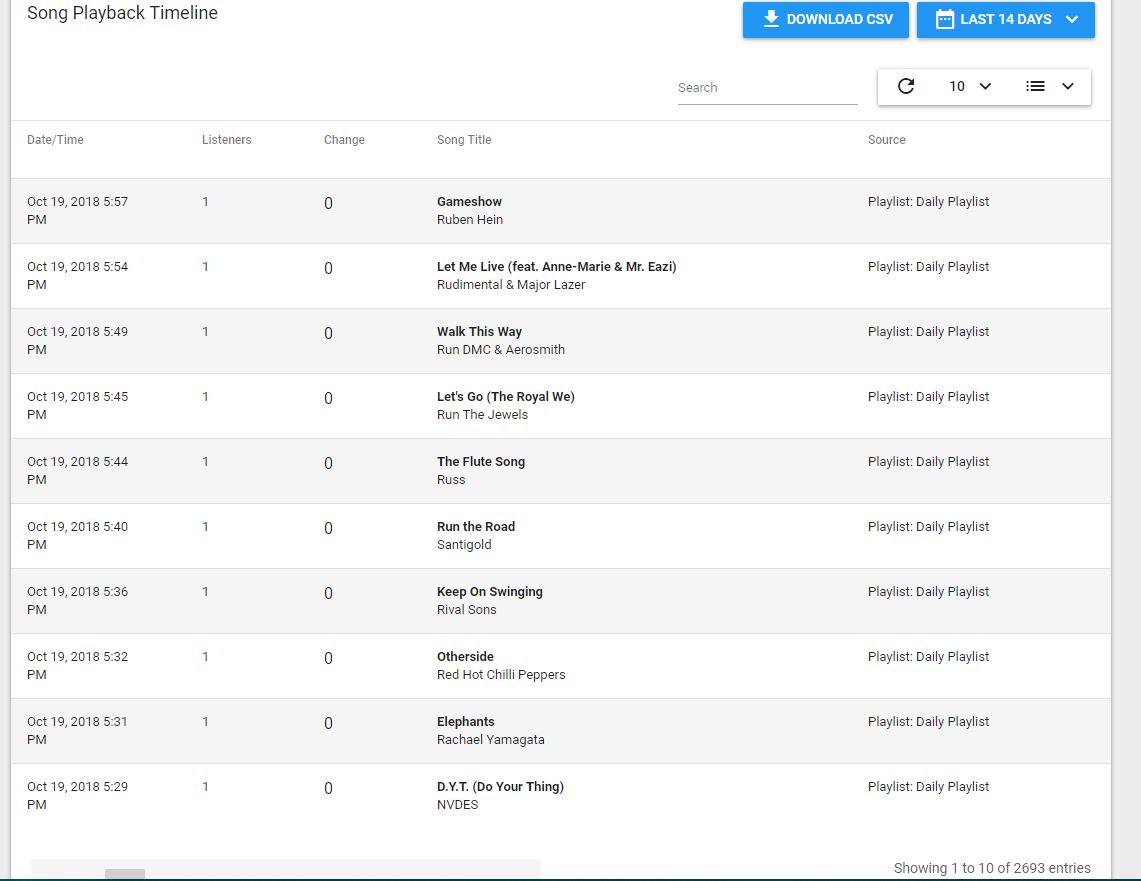Viewport: 1141px width, 881px height.
Task: Sort by the Source column header
Action: click(x=886, y=140)
